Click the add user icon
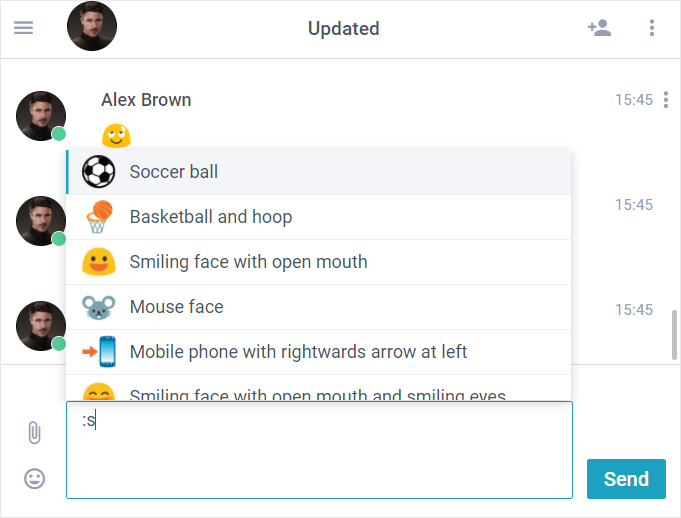 pyautogui.click(x=599, y=28)
